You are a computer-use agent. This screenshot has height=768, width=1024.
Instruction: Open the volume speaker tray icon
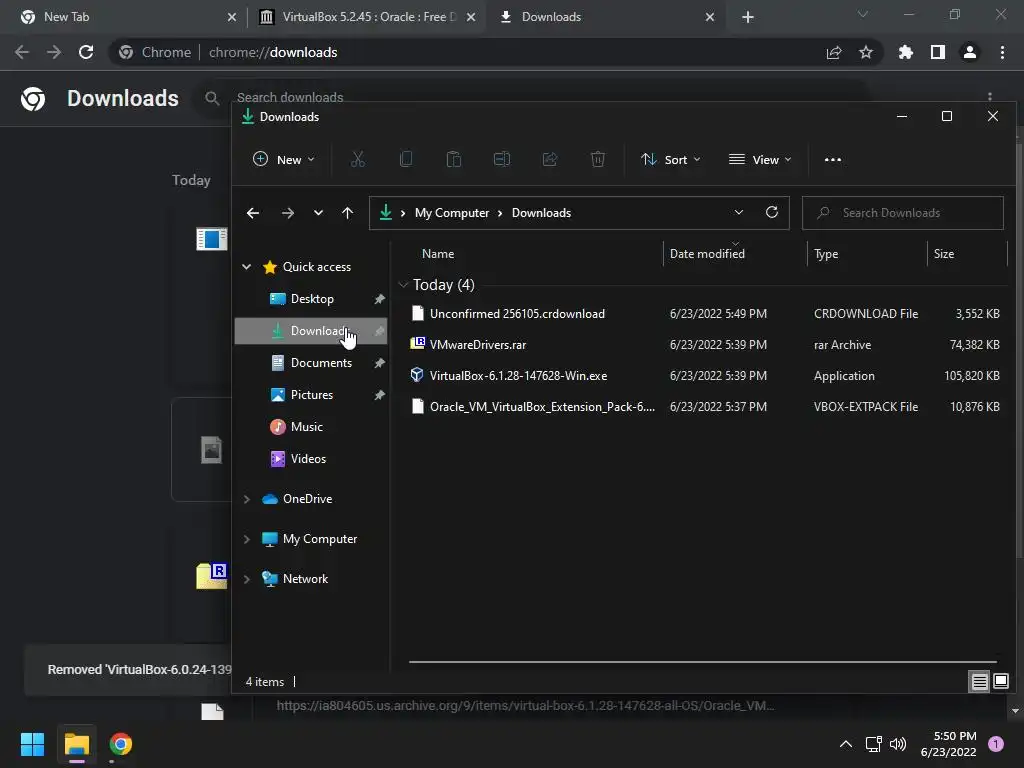pyautogui.click(x=899, y=744)
